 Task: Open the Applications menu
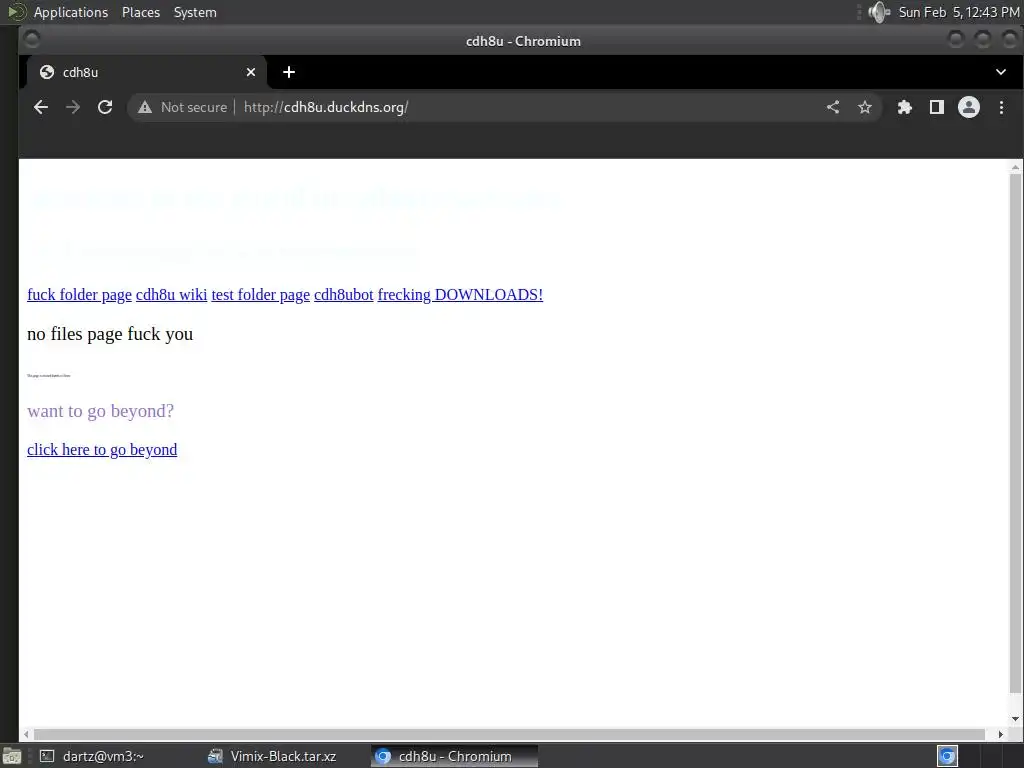(71, 12)
